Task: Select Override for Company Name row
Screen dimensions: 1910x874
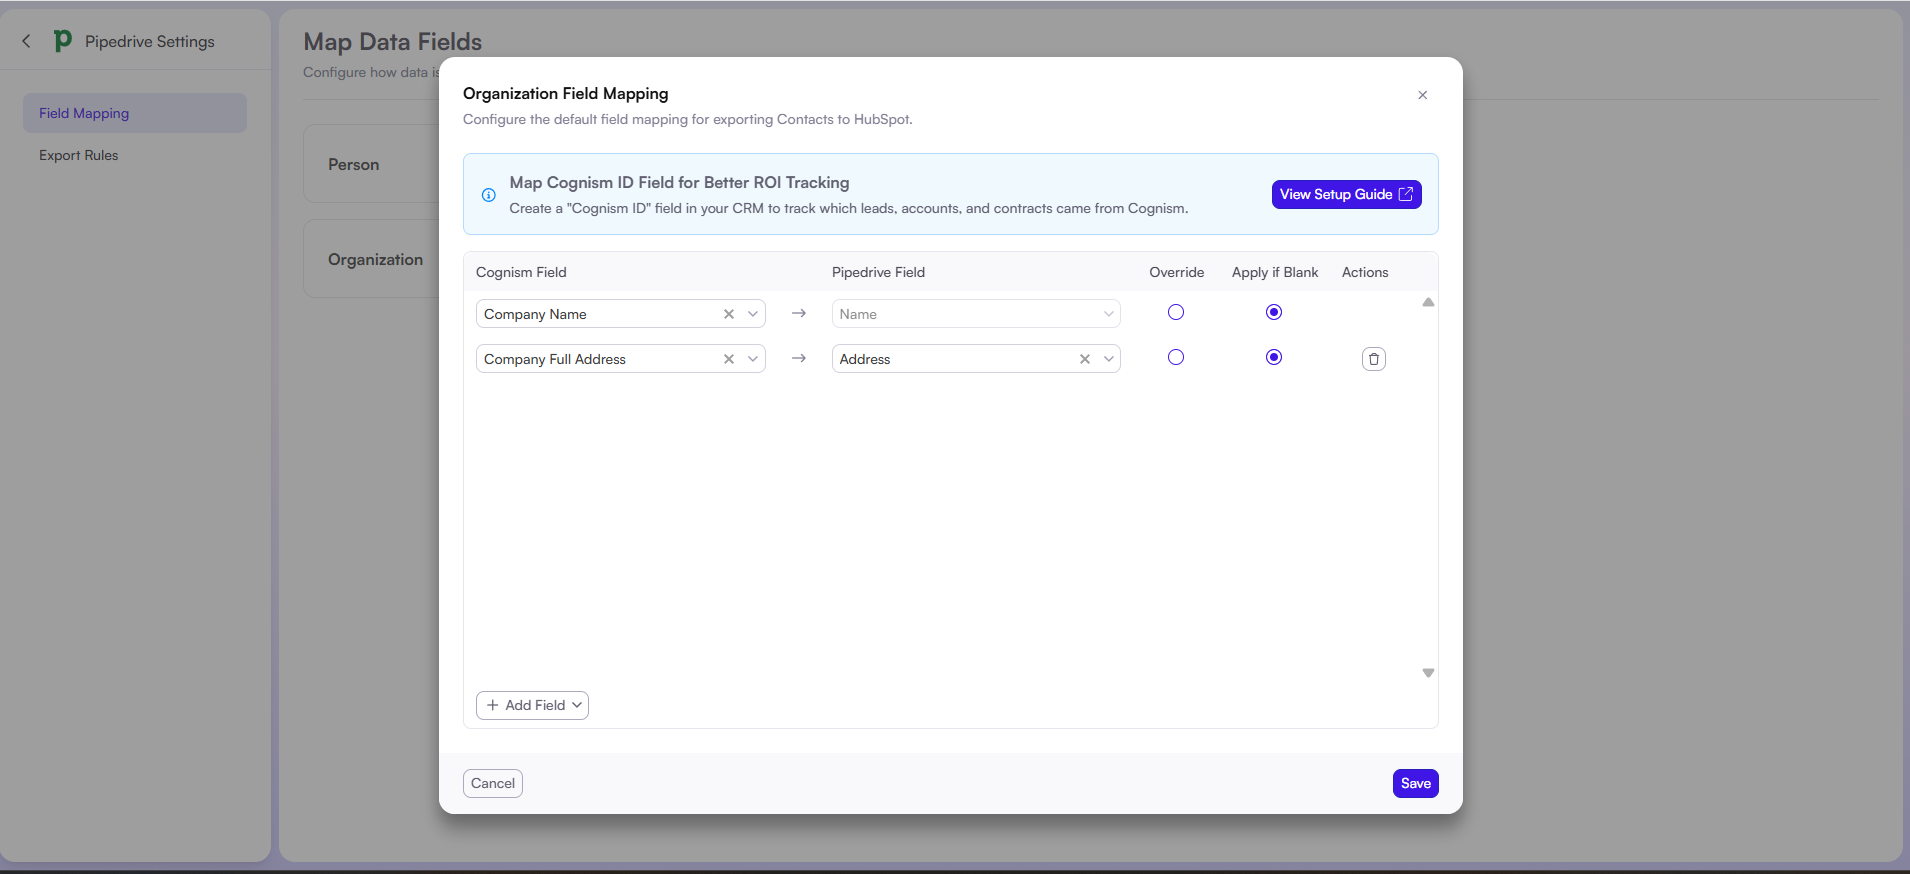Action: coord(1176,312)
